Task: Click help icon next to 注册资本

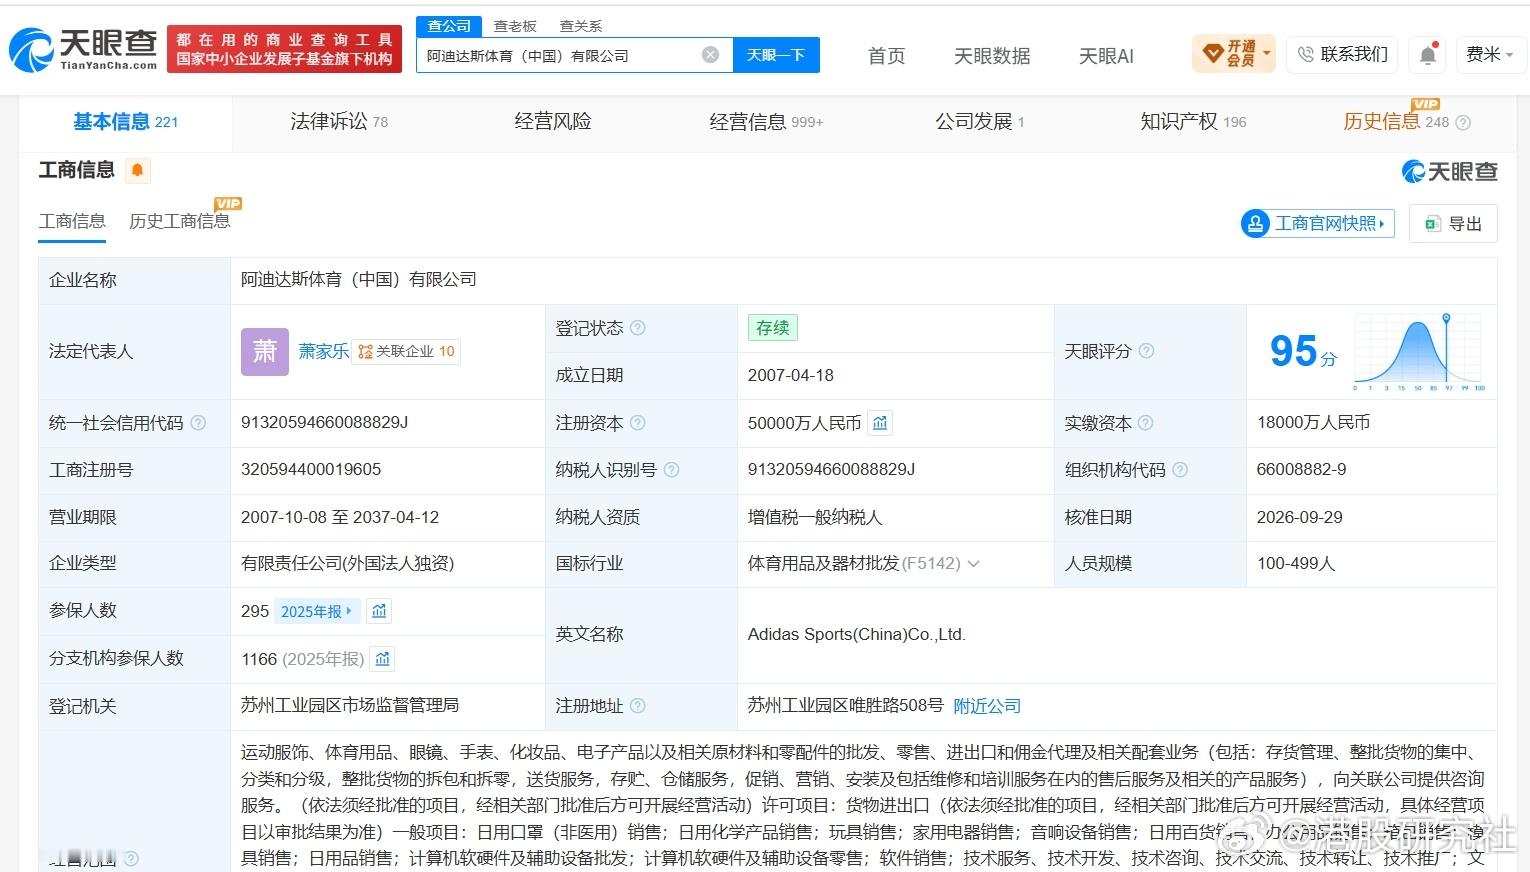Action: click(638, 423)
